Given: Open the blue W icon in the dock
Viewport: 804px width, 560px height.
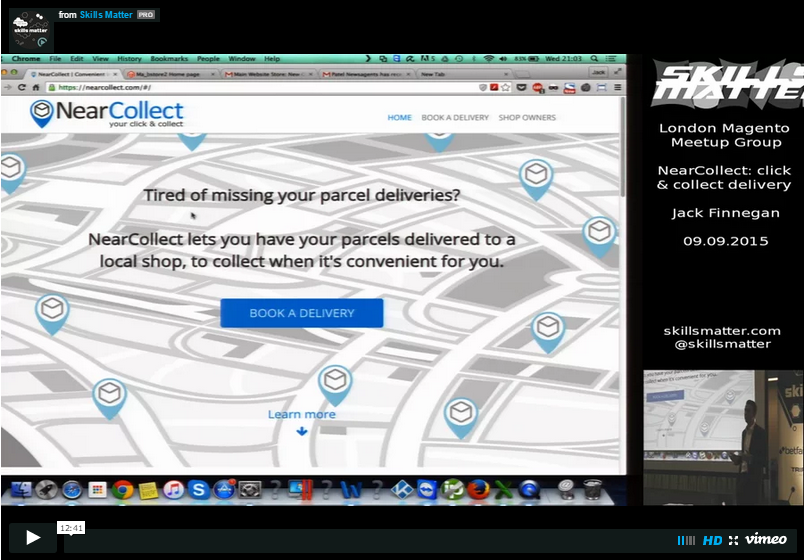Looking at the screenshot, I should (x=351, y=490).
